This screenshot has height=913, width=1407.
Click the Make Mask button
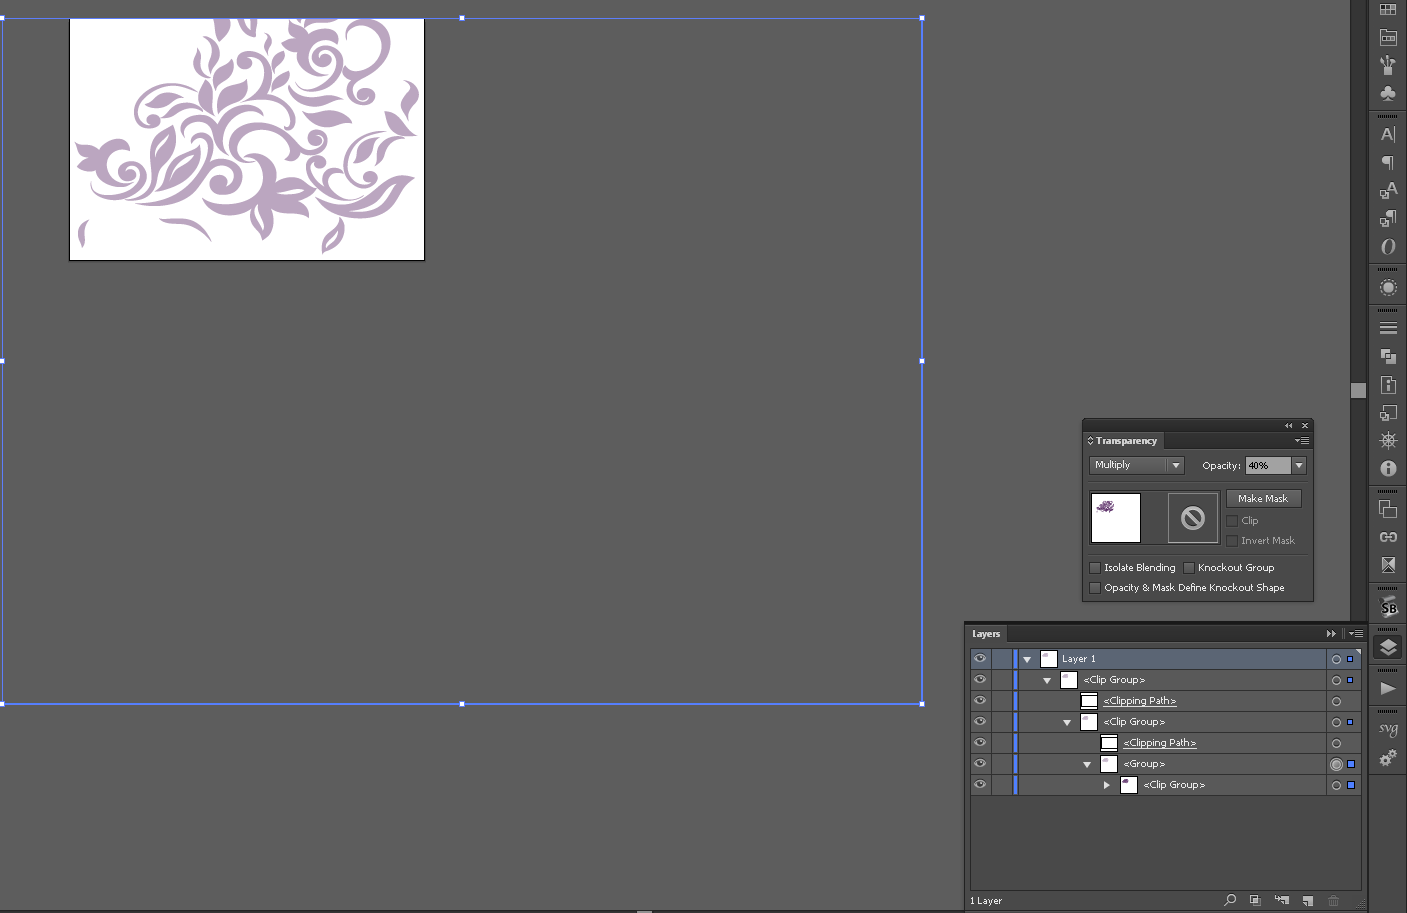coord(1263,498)
